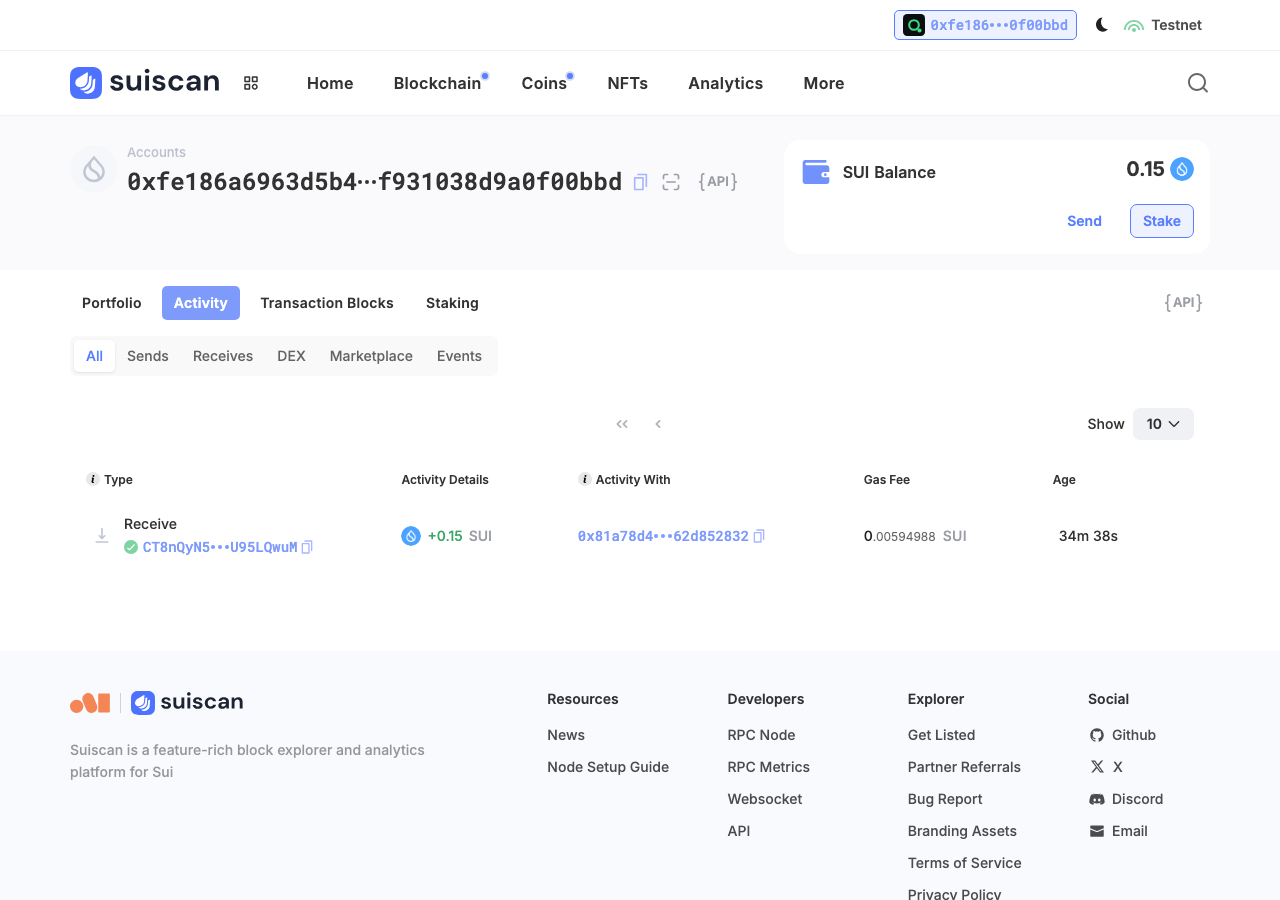Open the More navigation menu

click(824, 83)
